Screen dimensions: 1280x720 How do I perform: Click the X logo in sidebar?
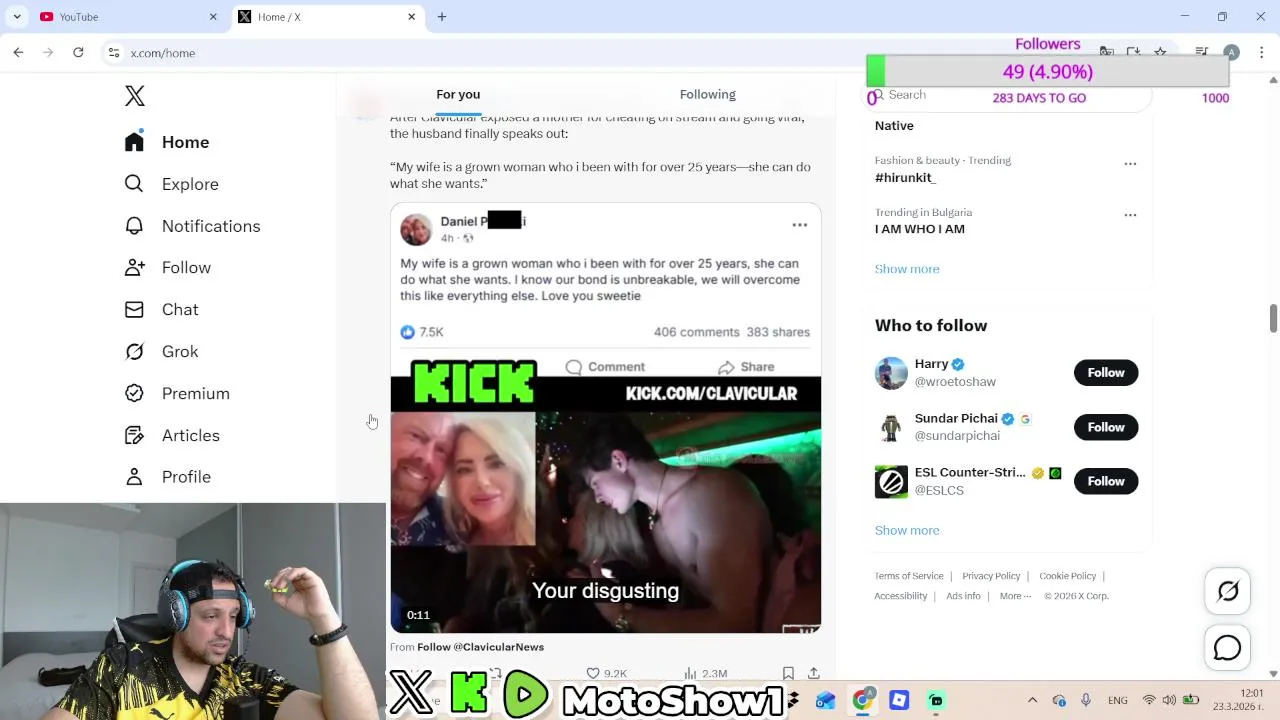pos(135,95)
